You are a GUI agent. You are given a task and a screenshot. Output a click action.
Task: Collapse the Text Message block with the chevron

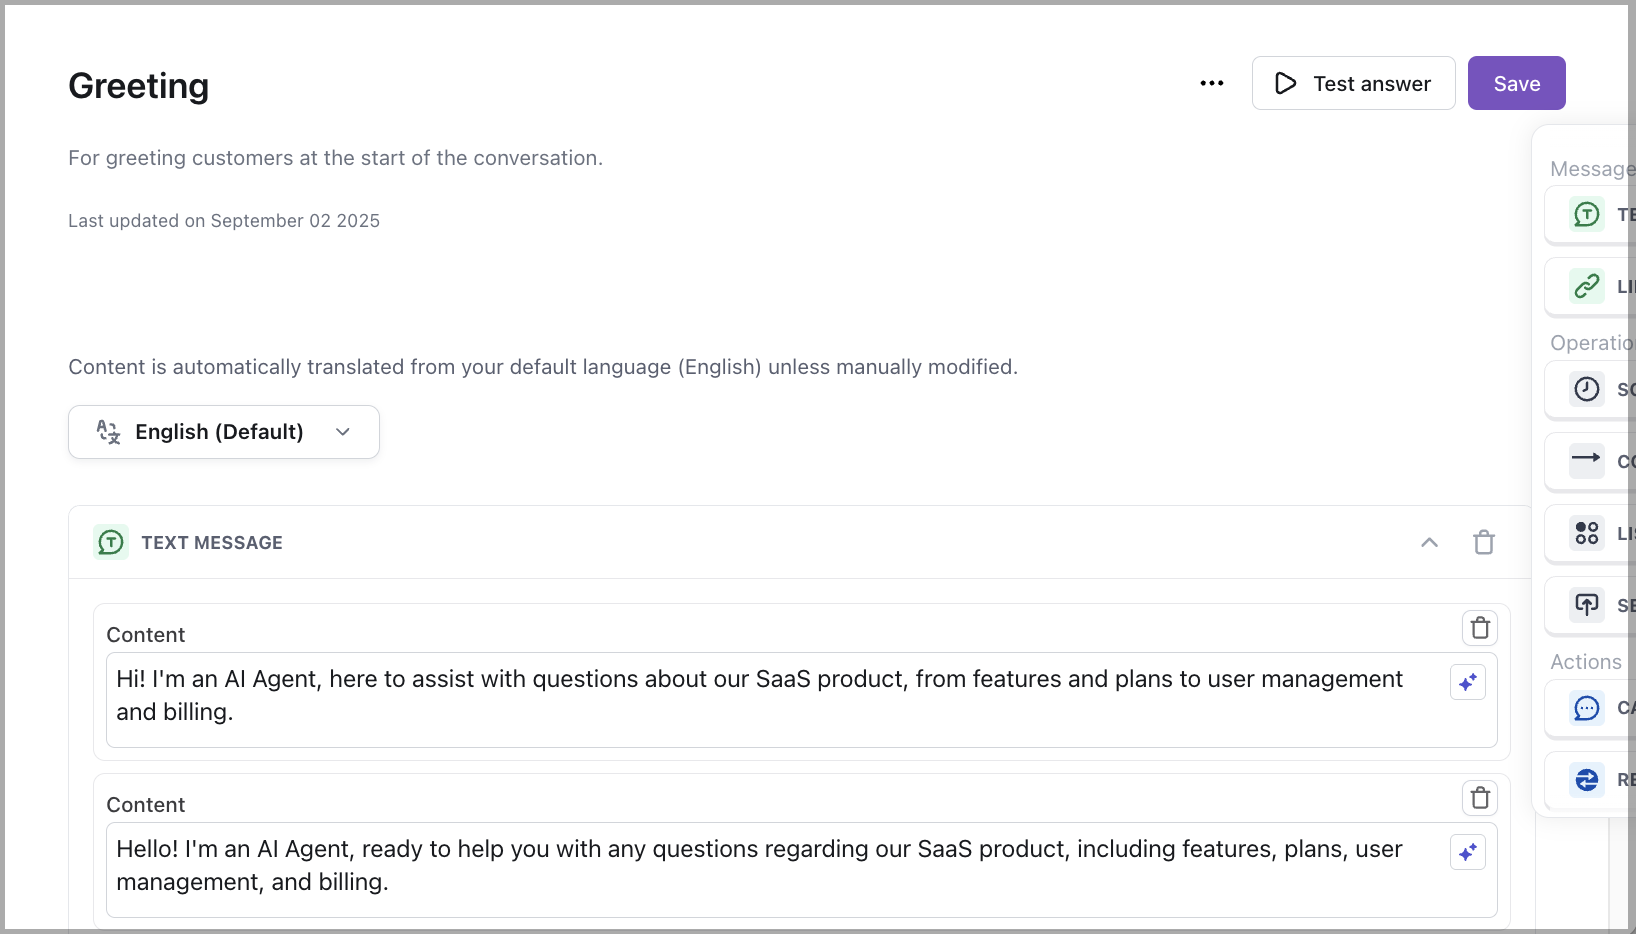(1429, 542)
